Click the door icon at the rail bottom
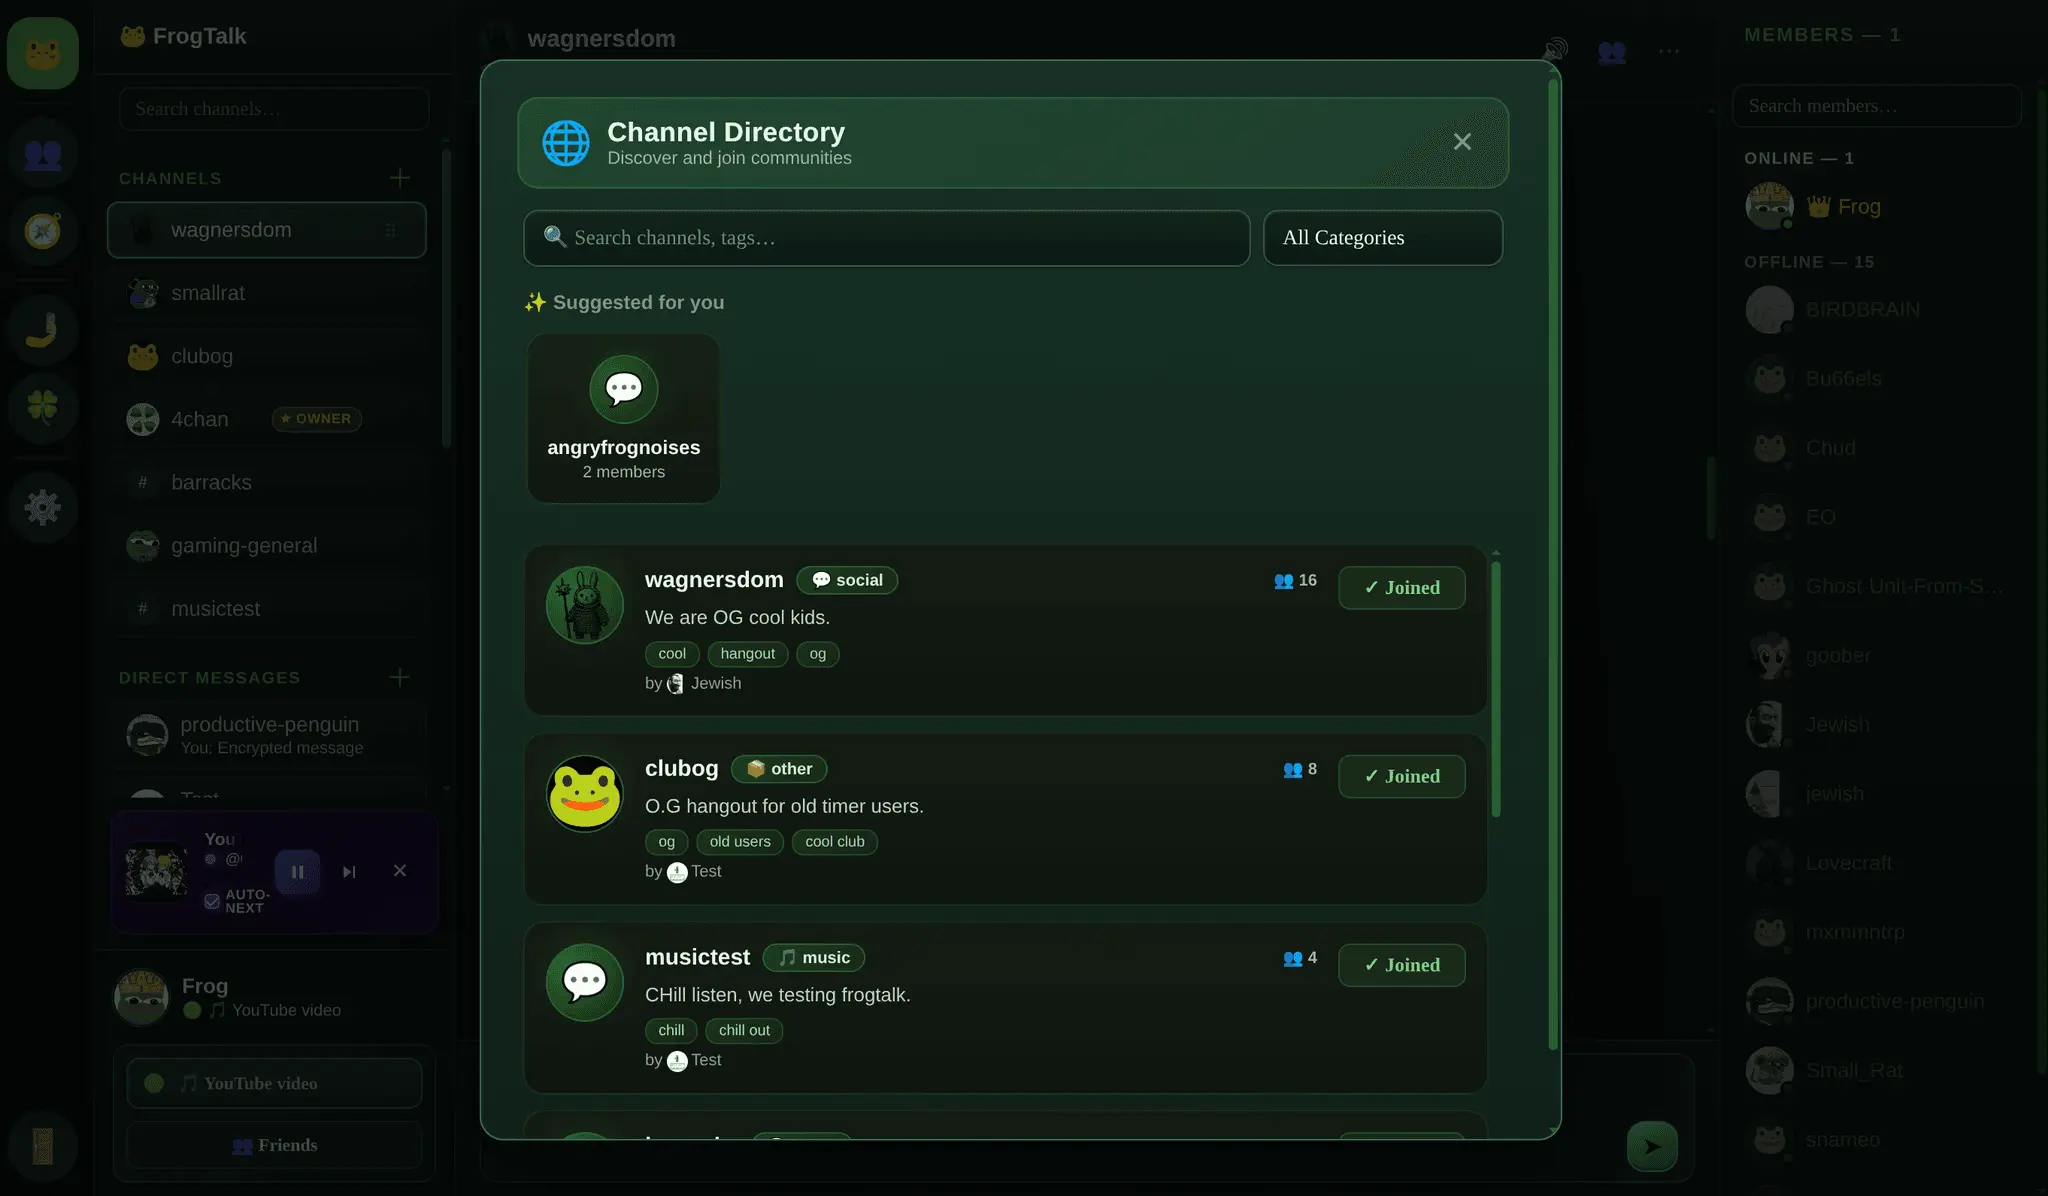This screenshot has height=1196, width=2048. 43,1146
